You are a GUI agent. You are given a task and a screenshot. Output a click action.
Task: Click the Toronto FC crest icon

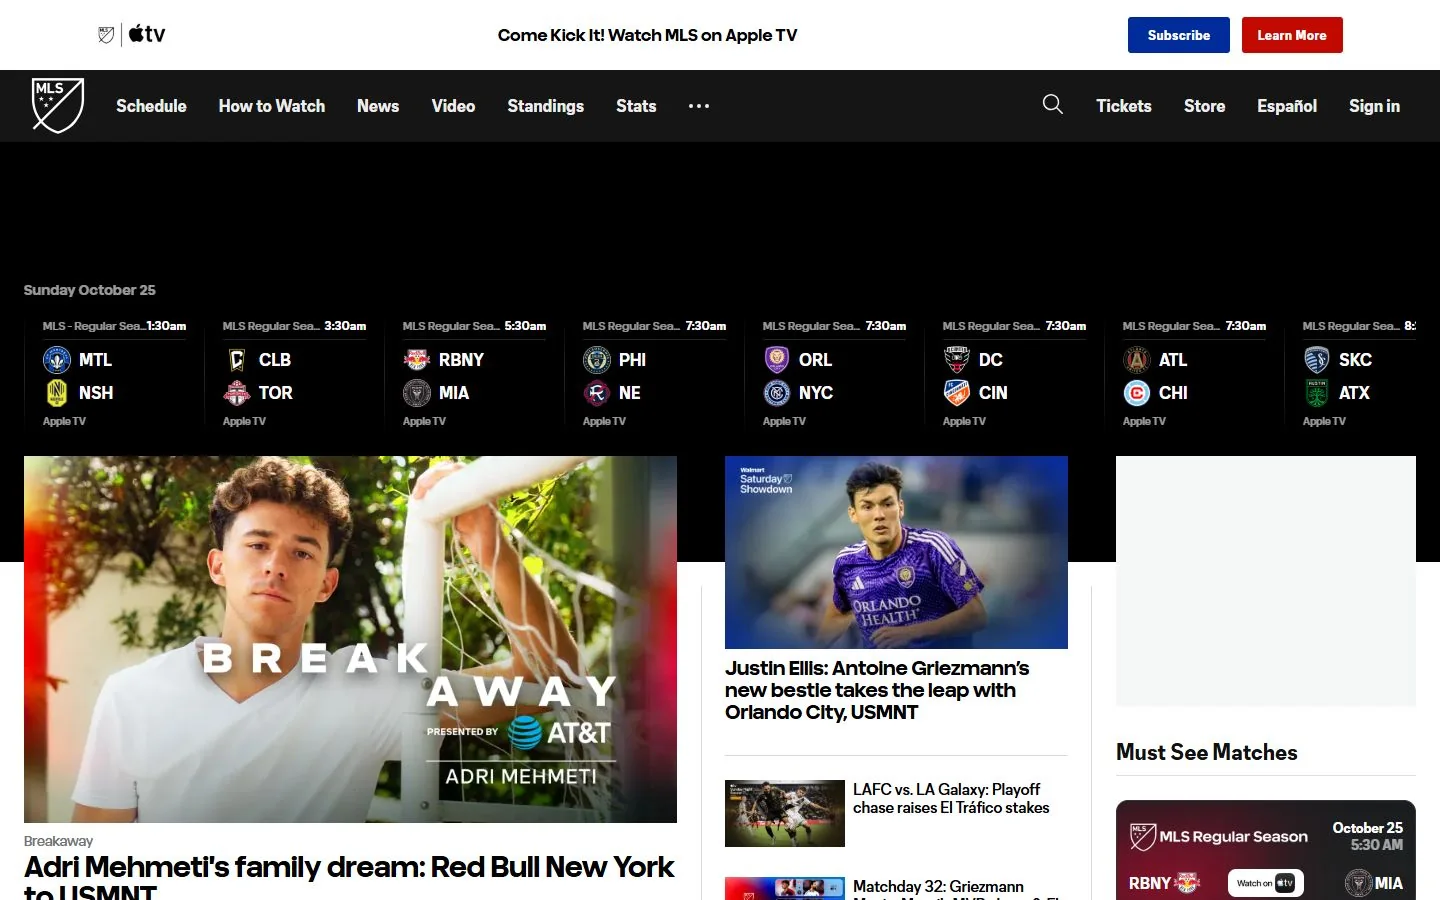237,393
